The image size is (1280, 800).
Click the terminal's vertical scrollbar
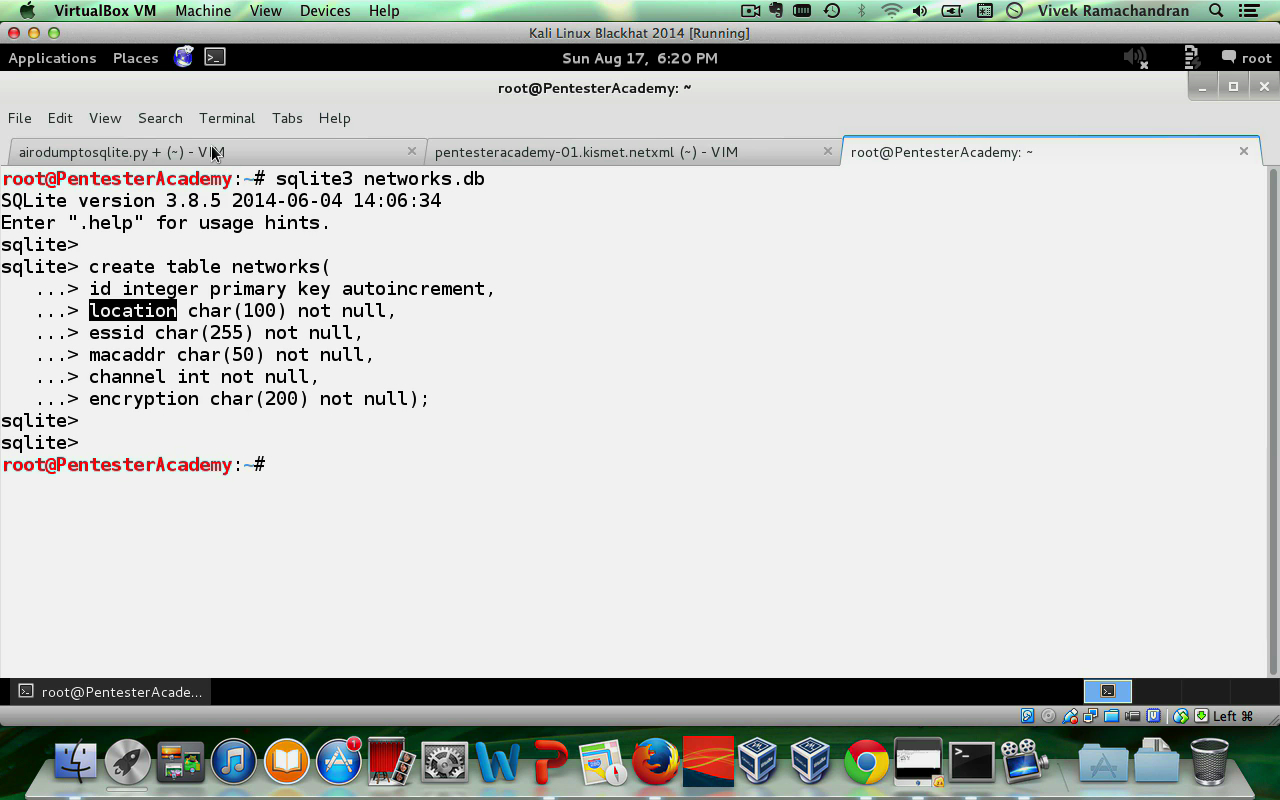coord(1272,420)
